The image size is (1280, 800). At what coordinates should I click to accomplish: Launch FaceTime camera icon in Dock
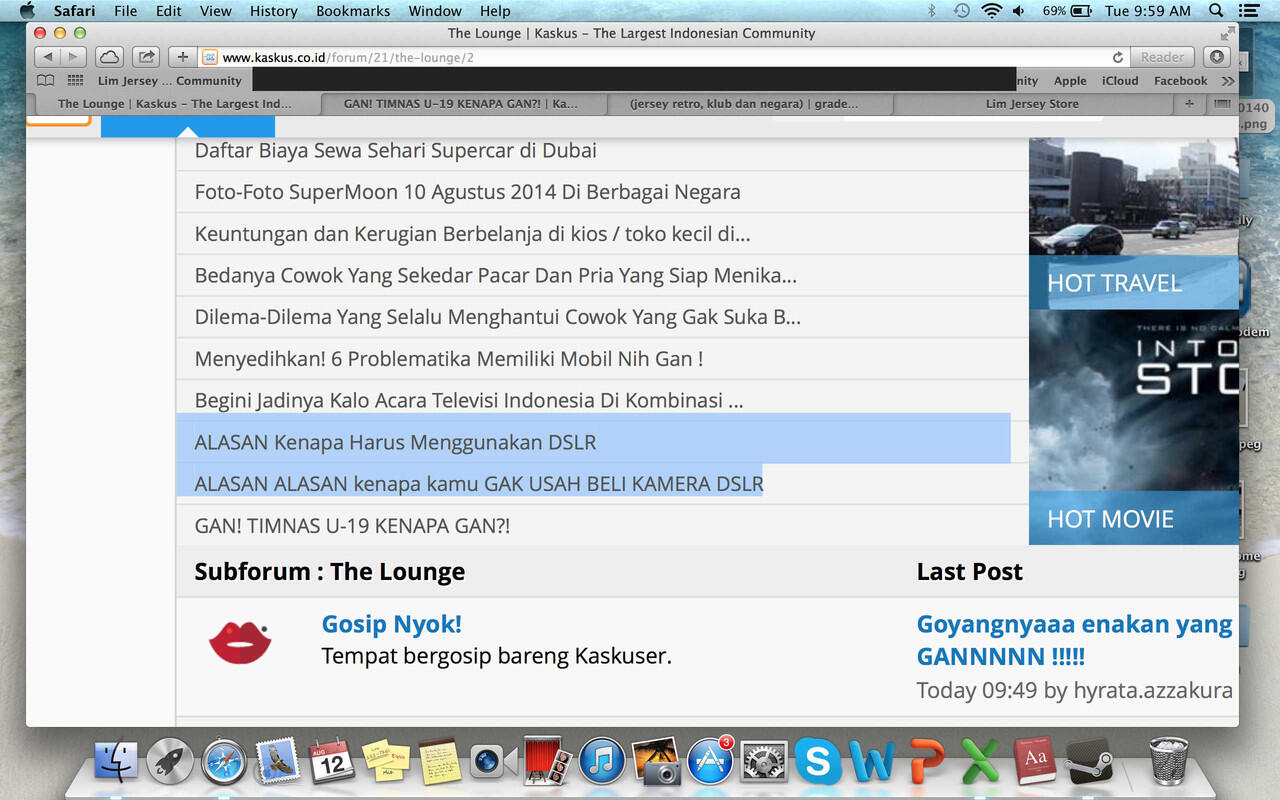click(x=493, y=763)
